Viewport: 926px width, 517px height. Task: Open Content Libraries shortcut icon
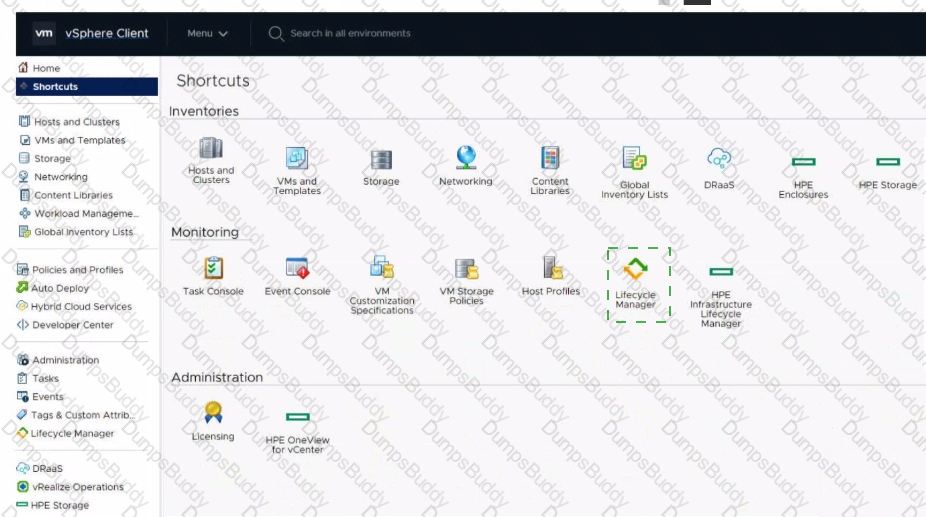(550, 158)
